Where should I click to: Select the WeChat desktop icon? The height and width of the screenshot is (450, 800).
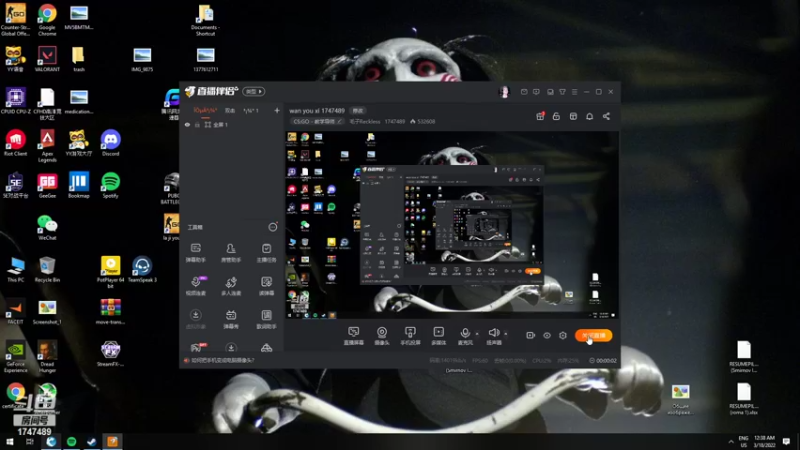pyautogui.click(x=47, y=228)
